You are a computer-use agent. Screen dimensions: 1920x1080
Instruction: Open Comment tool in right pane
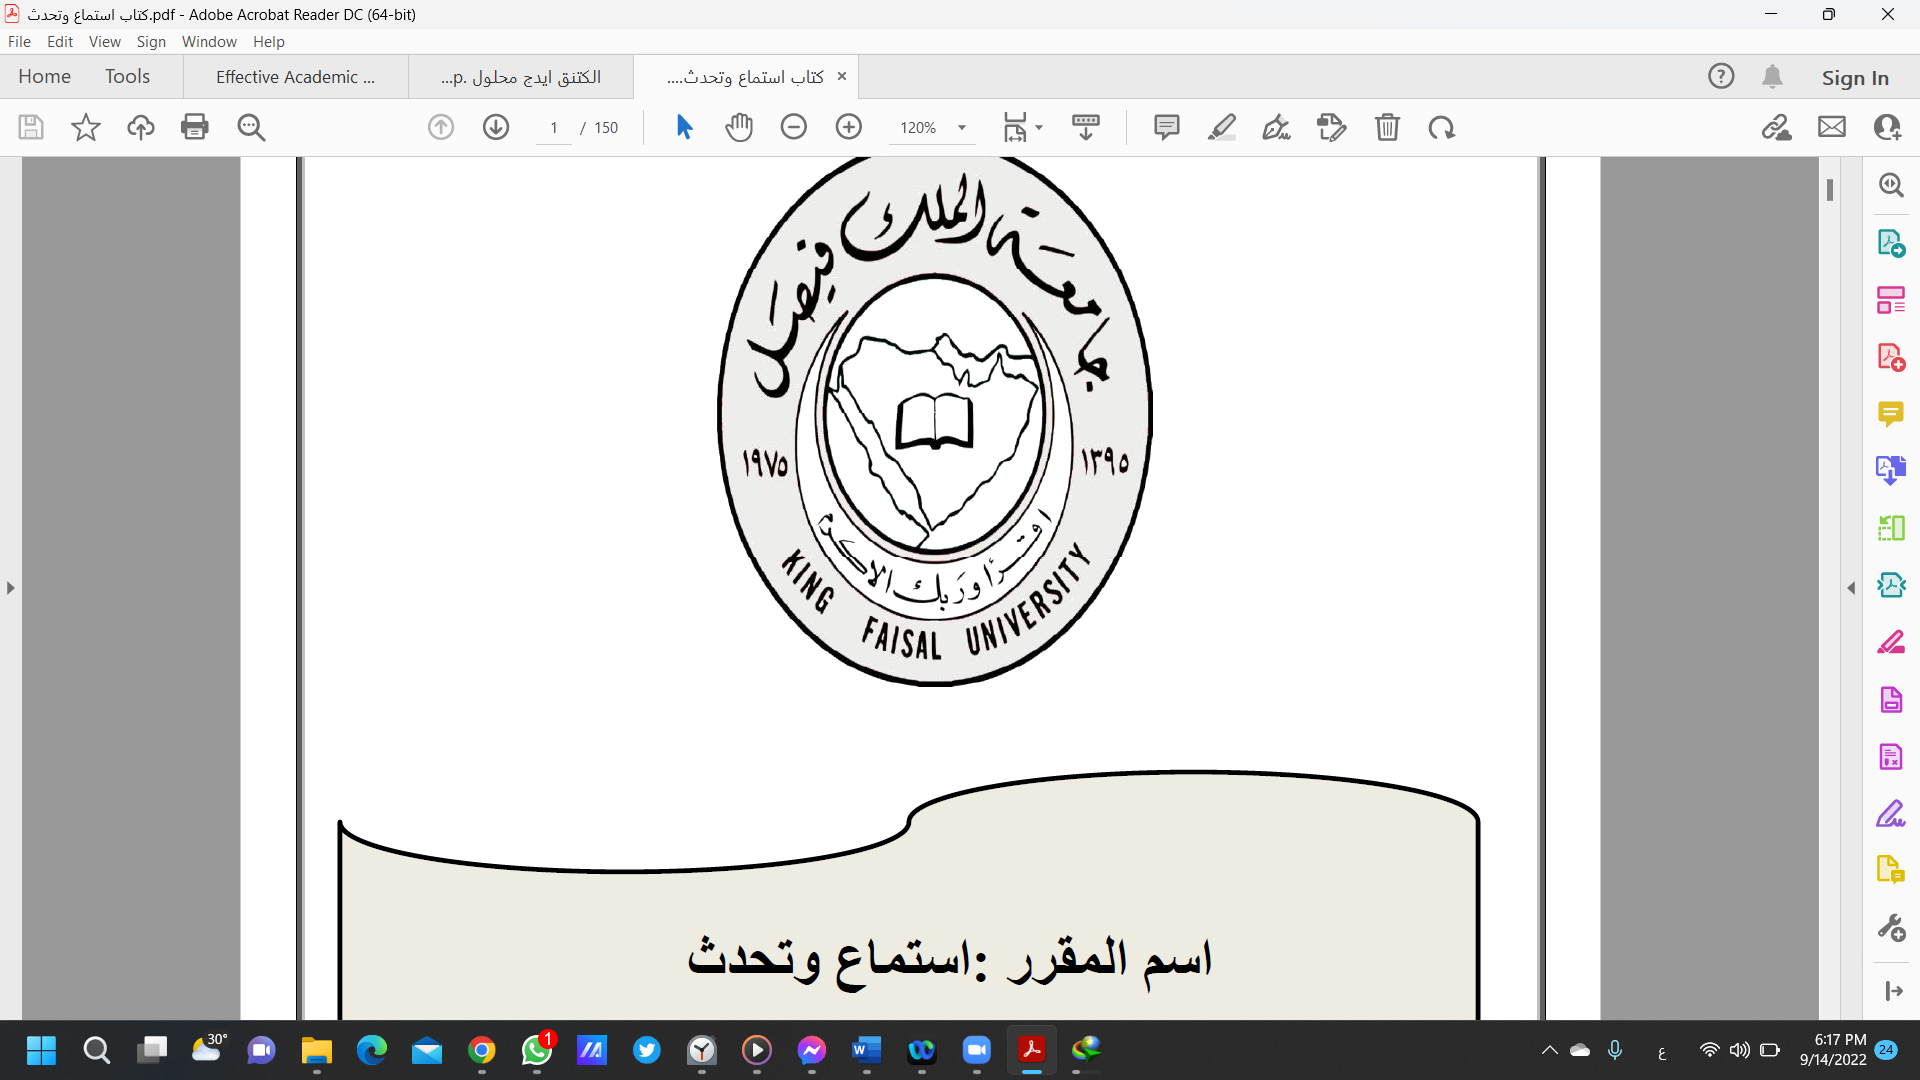coord(1891,414)
